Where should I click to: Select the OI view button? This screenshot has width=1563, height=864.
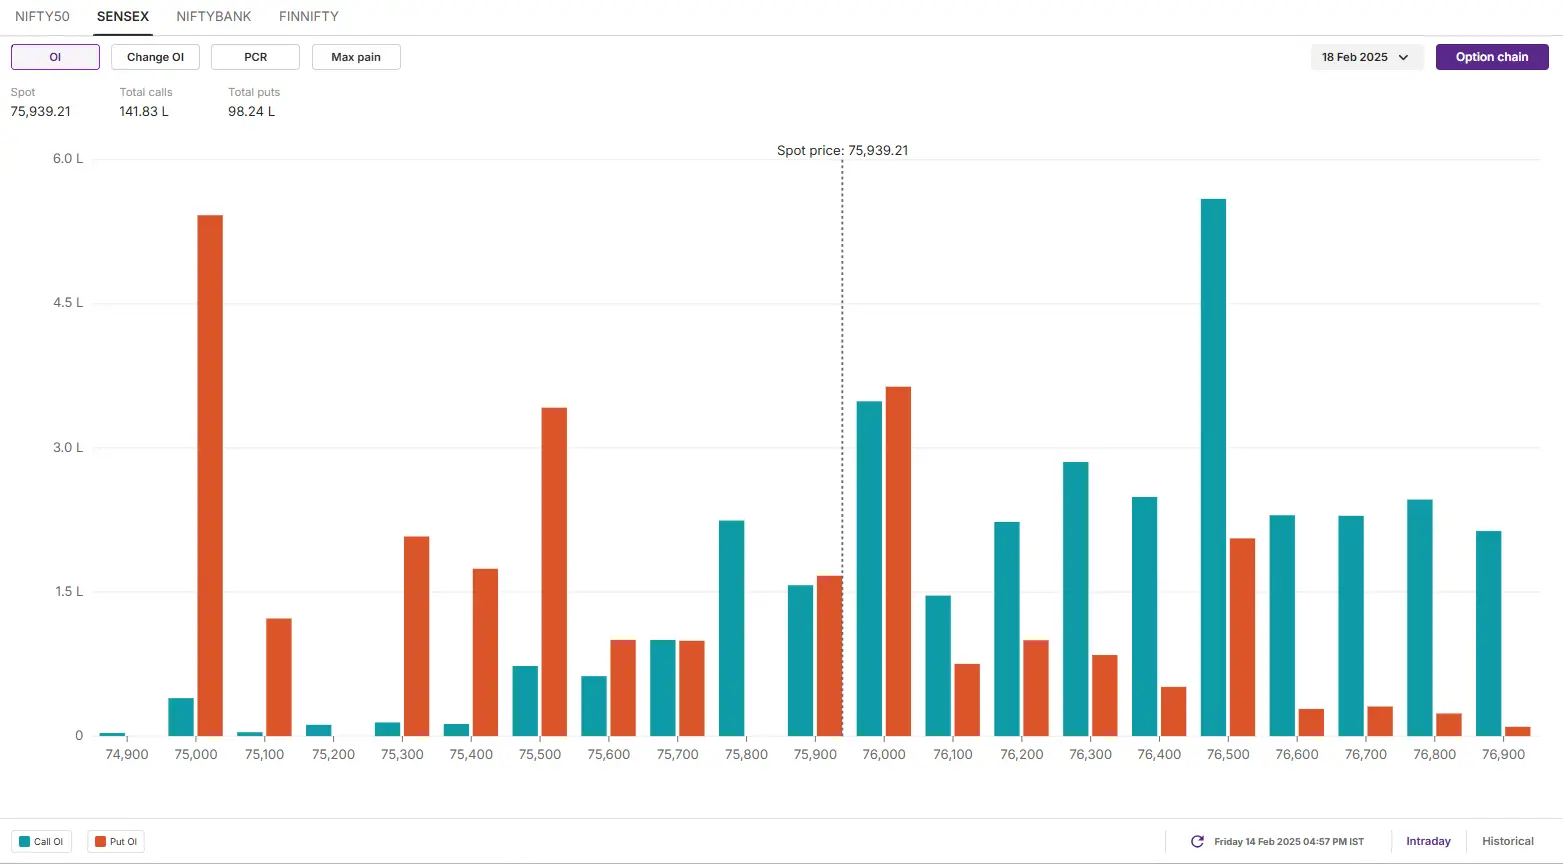click(x=55, y=57)
